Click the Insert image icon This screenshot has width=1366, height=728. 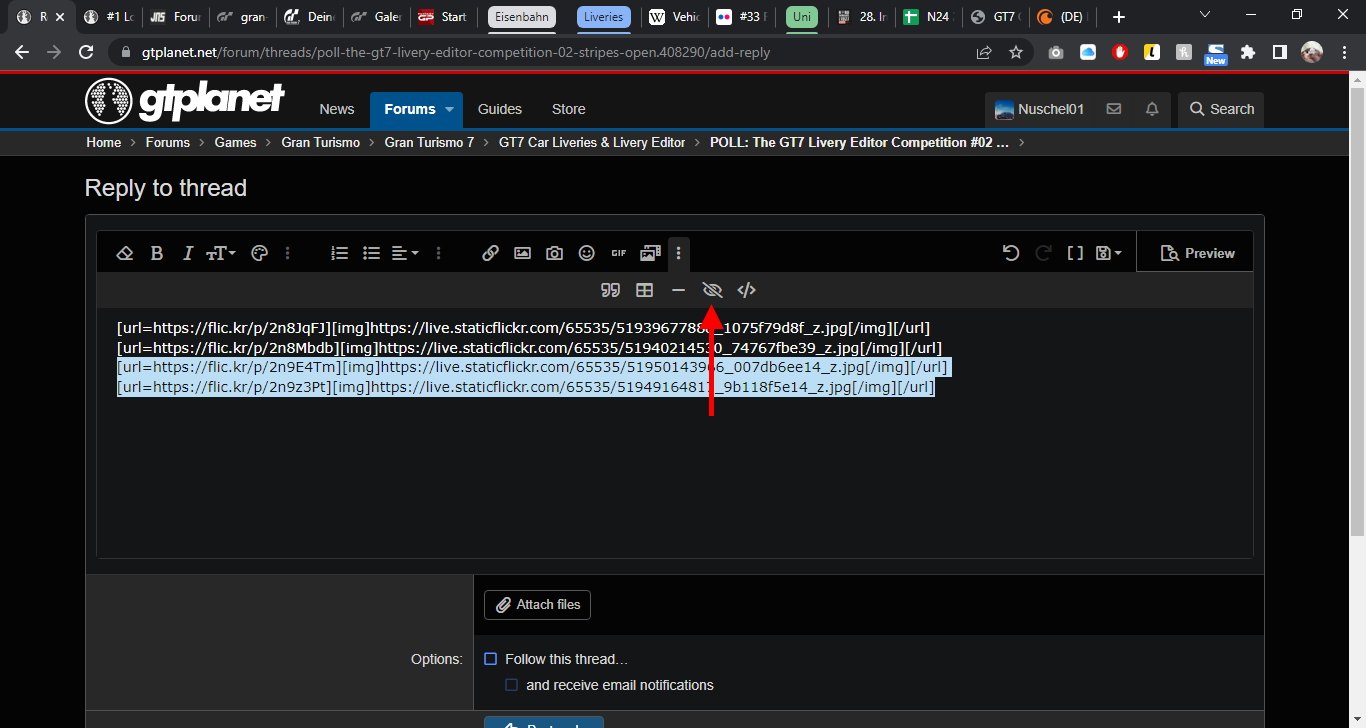(x=522, y=253)
